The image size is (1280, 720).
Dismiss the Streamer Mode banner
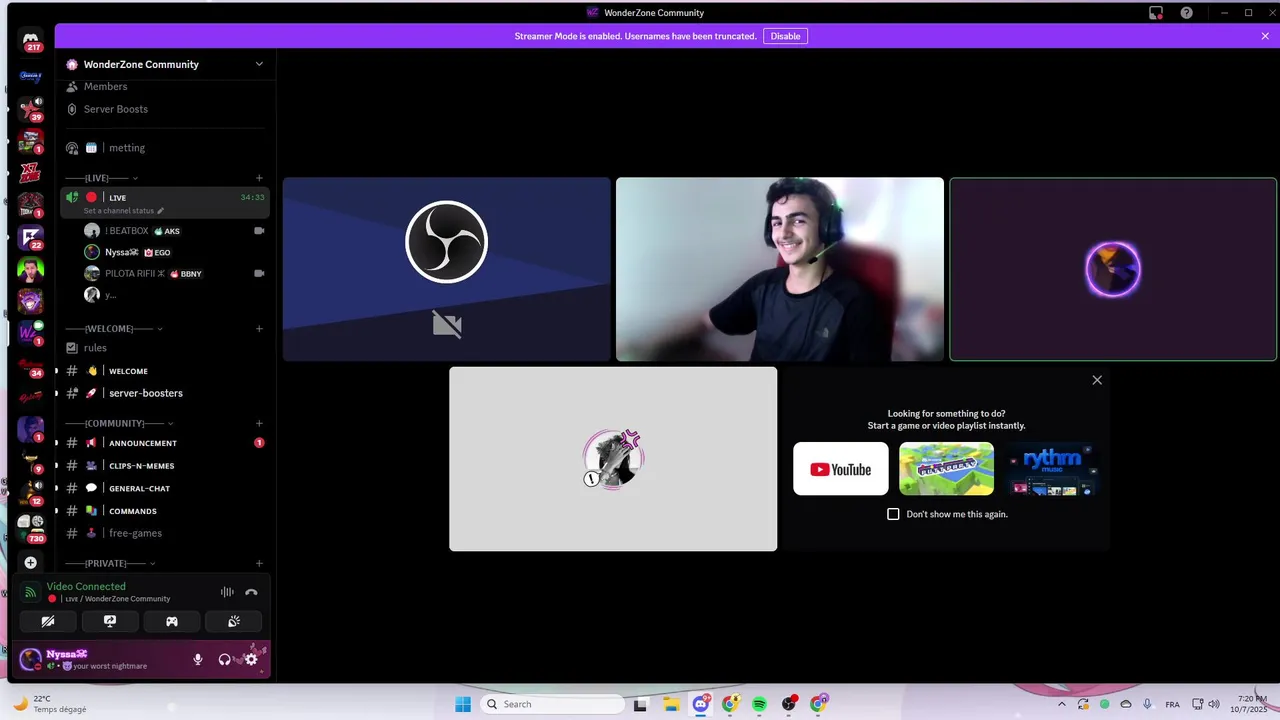click(x=1265, y=36)
